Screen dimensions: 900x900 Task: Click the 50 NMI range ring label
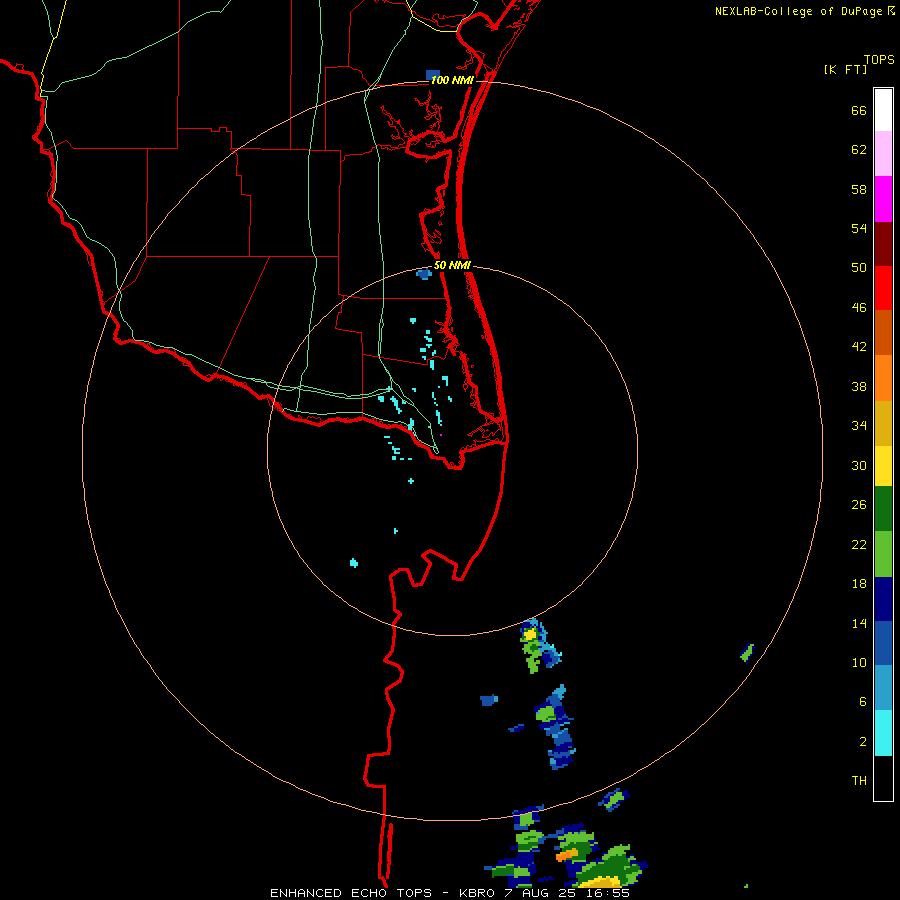coord(452,265)
